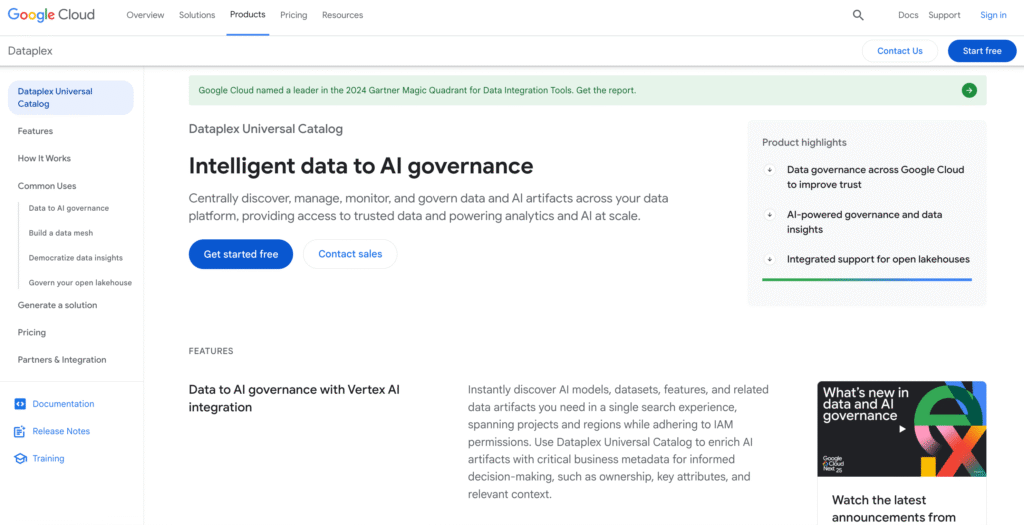Open the Release Notes sidebar link
The image size is (1024, 525).
click(x=61, y=432)
